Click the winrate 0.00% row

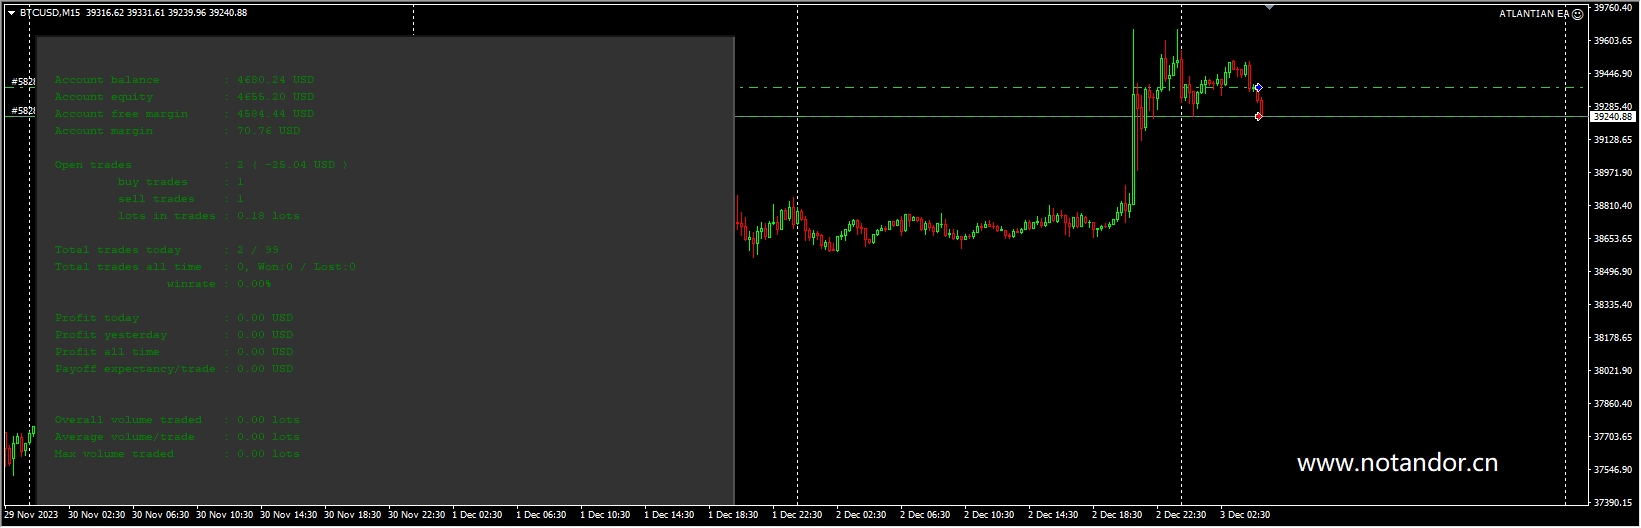219,284
